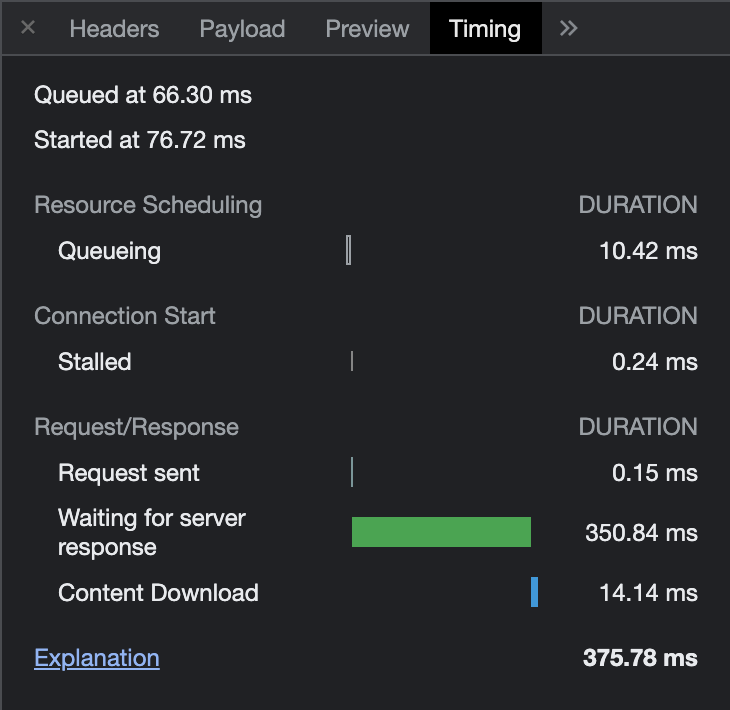Viewport: 730px width, 710px height.
Task: Click the Timing tab
Action: pyautogui.click(x=485, y=29)
